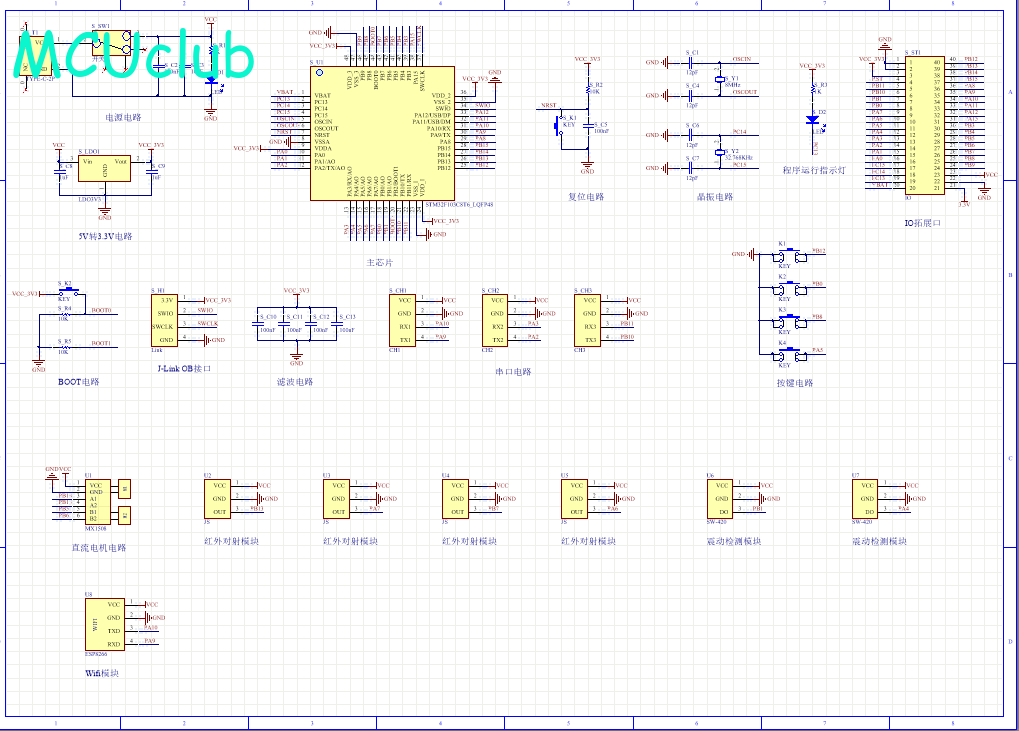Image resolution: width=1019 pixels, height=731 pixels.
Task: Select the S_R4 10K resistor on BOOT0
Action: point(64,314)
